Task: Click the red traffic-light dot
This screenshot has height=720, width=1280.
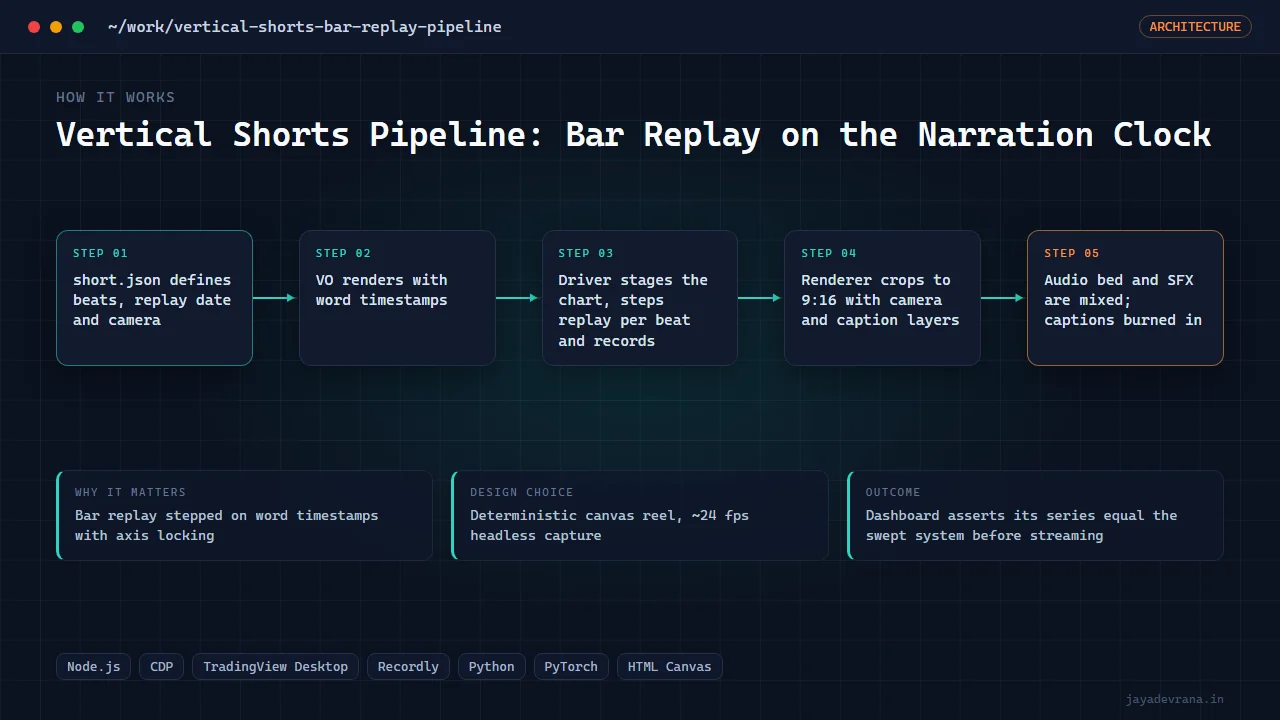Action: [34, 27]
